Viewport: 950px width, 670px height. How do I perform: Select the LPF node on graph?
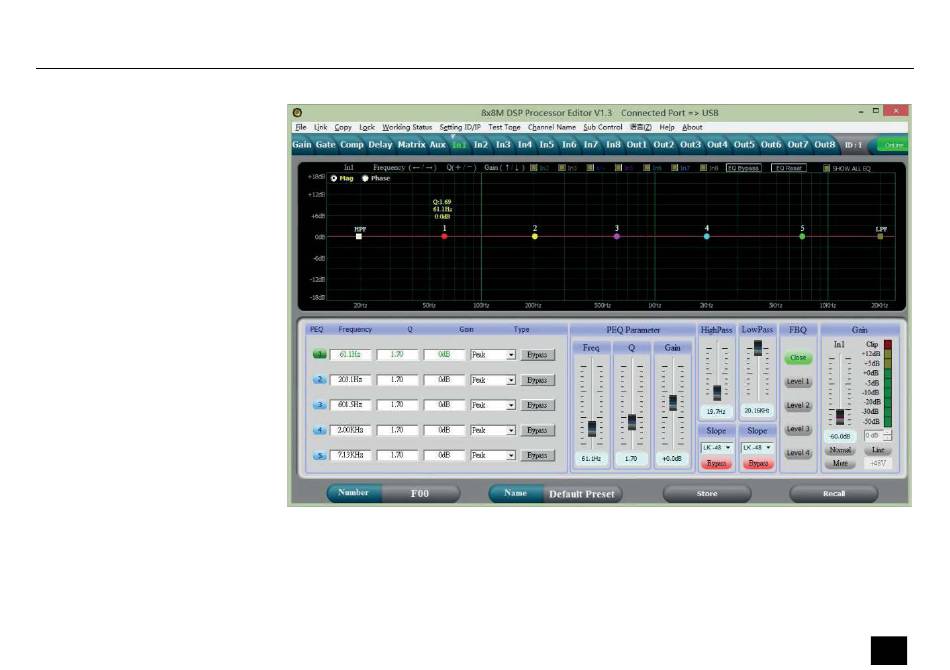tap(880, 236)
